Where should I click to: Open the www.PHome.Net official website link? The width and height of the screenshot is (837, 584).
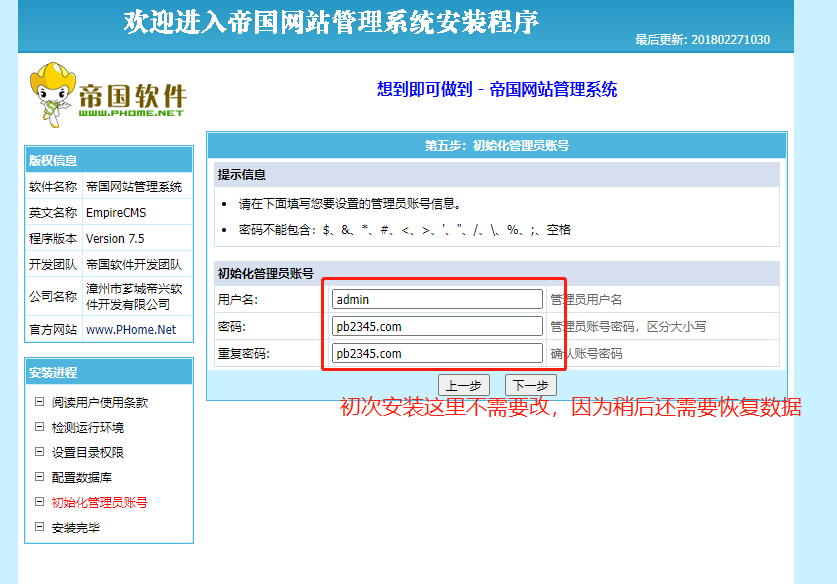click(131, 330)
